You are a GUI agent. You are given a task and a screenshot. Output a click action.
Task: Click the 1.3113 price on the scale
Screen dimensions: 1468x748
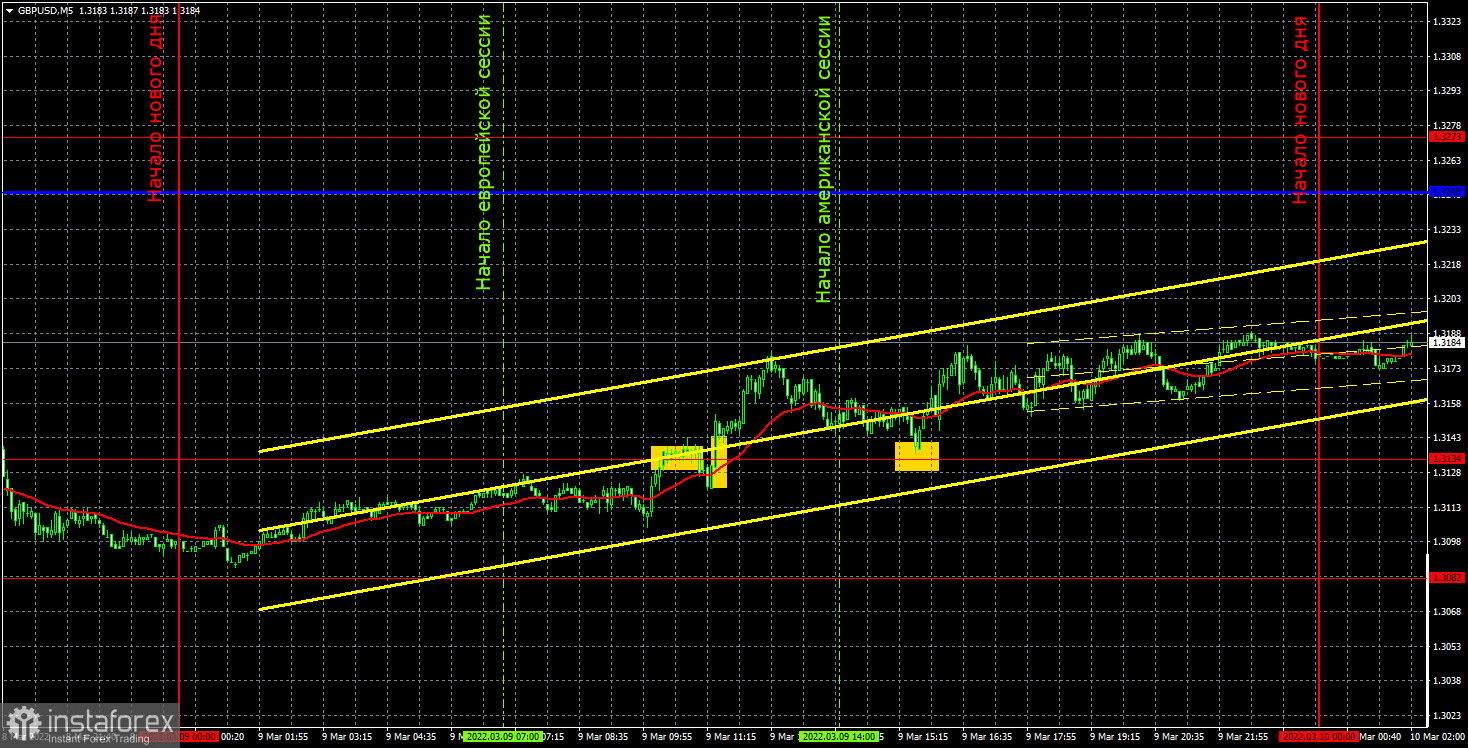(x=1447, y=507)
